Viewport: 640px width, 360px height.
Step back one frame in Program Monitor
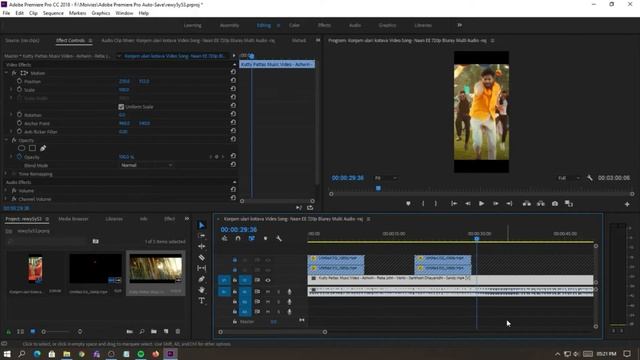[x=468, y=204]
